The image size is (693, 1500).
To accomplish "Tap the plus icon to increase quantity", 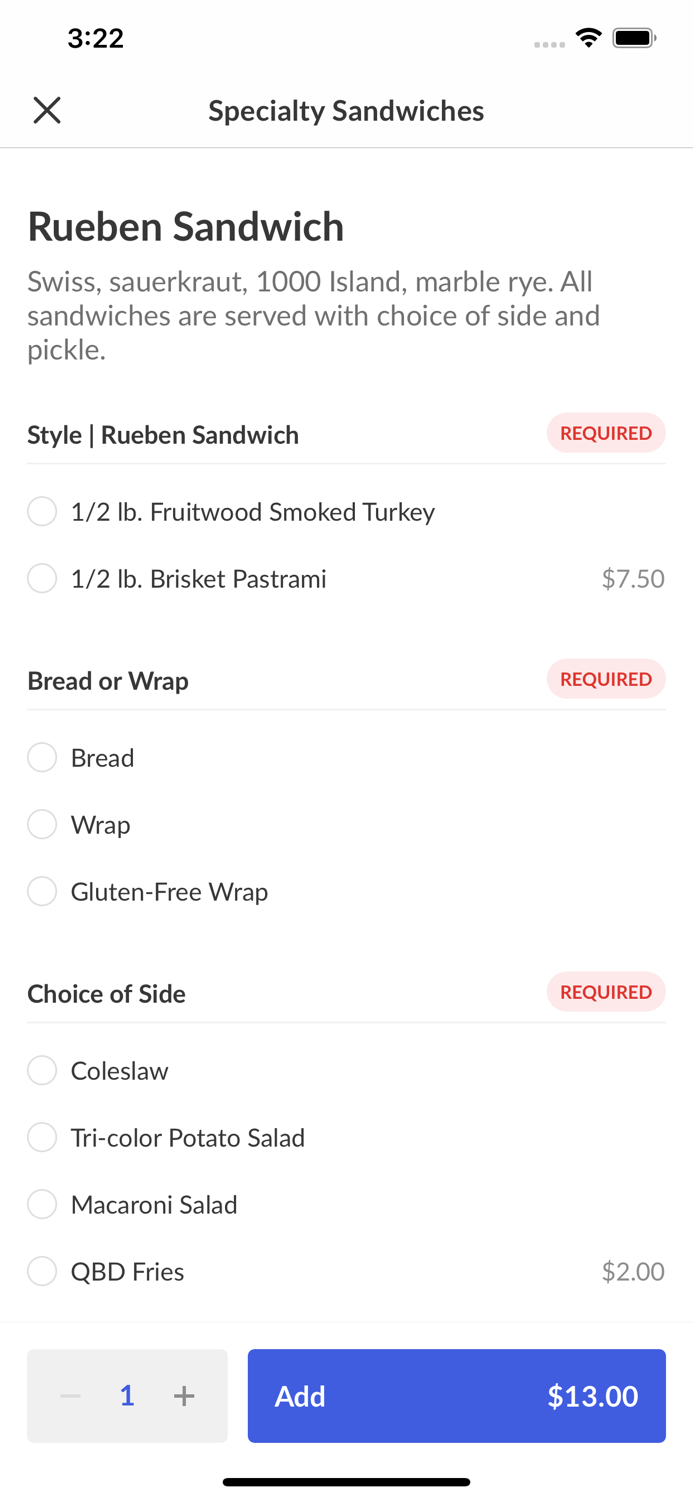I will pos(184,1396).
